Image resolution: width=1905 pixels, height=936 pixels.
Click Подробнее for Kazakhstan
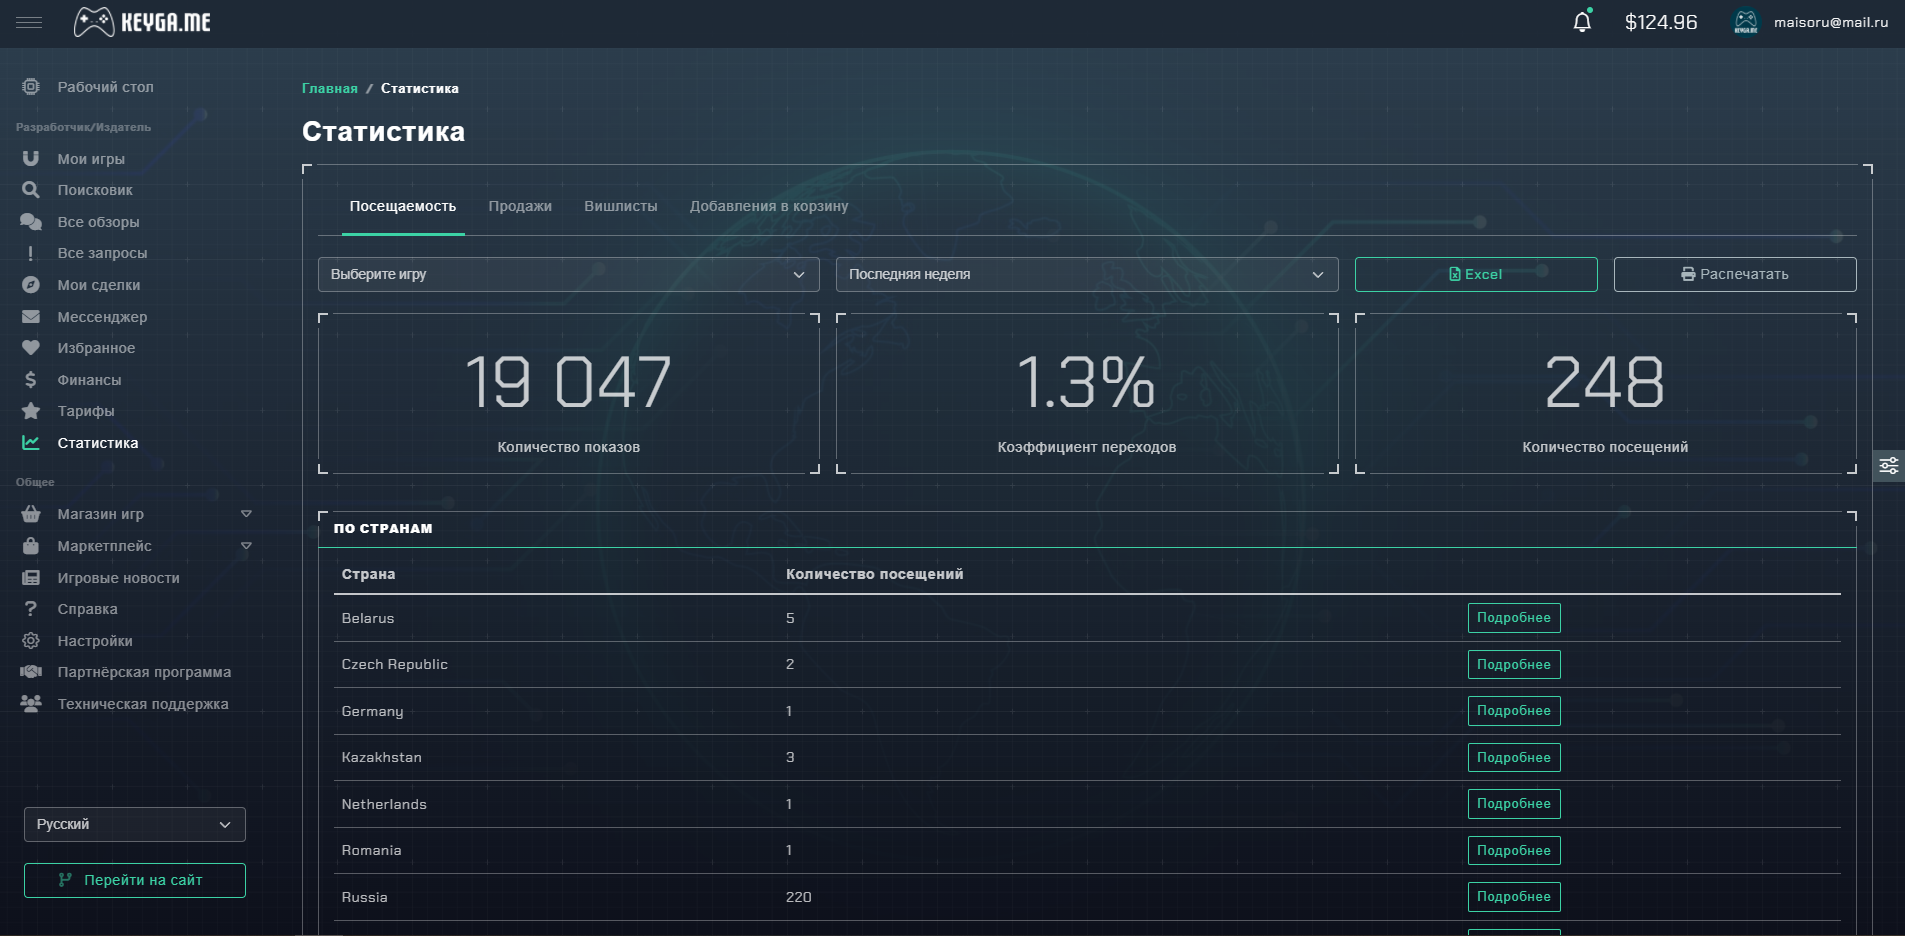pyautogui.click(x=1514, y=757)
